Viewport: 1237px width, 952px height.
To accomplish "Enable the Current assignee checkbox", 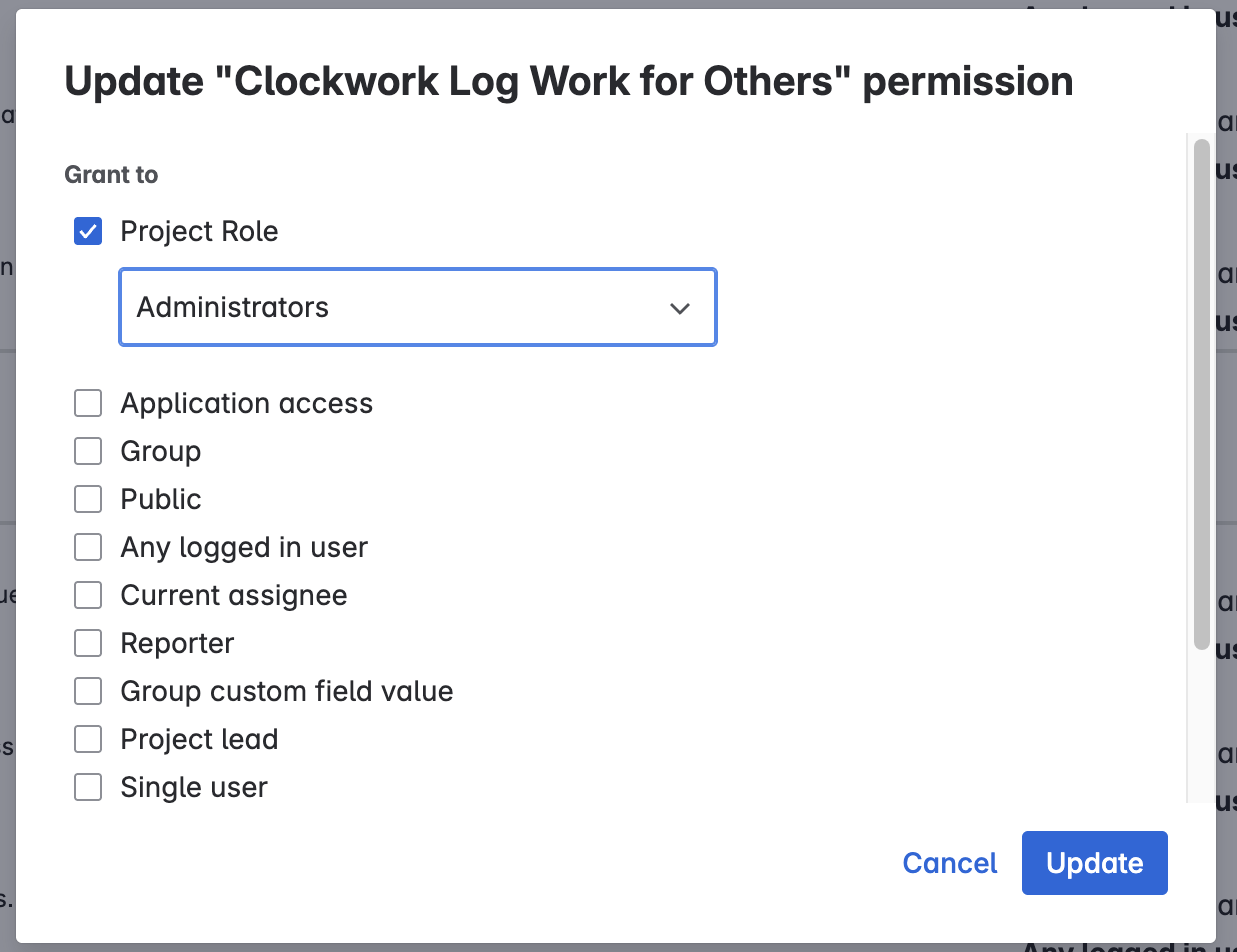I will coord(88,595).
